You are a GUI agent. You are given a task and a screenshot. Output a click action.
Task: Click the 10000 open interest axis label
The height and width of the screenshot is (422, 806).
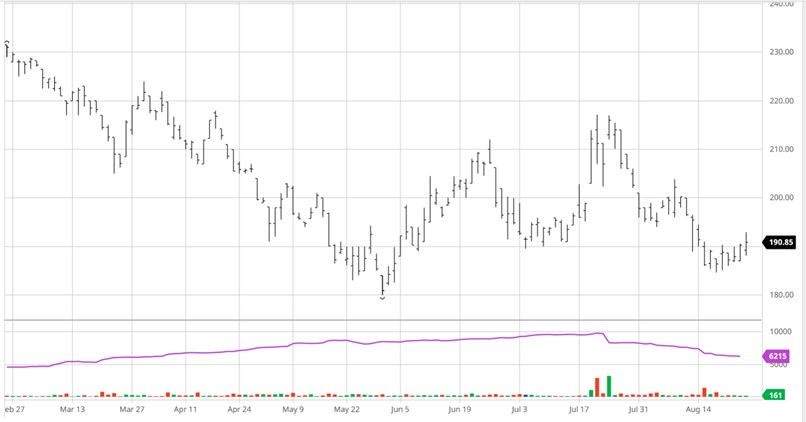click(780, 332)
